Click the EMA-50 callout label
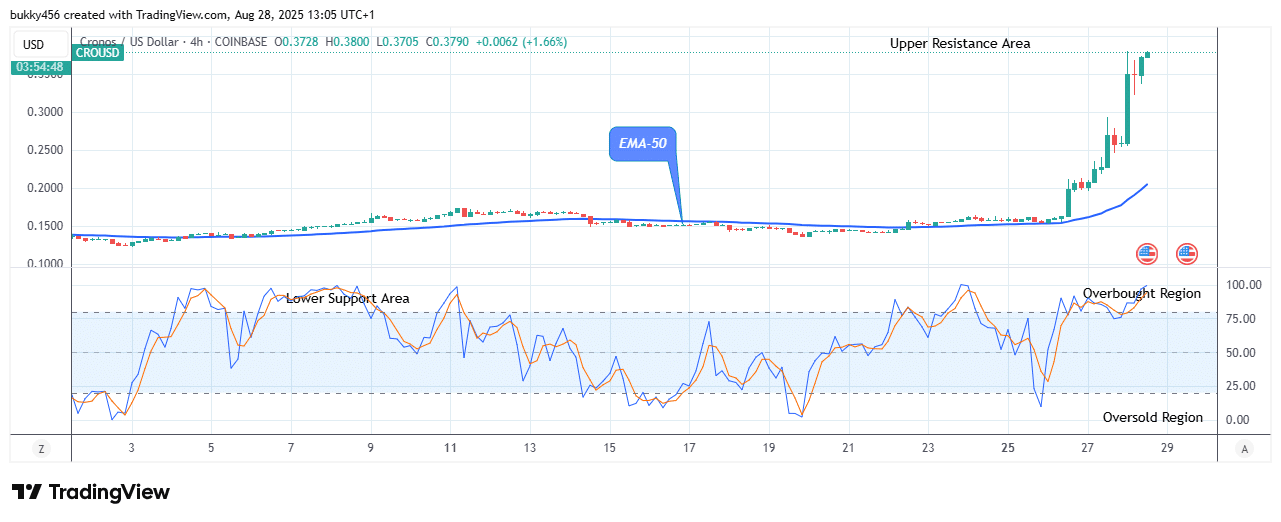This screenshot has height=522, width=1281. [644, 144]
